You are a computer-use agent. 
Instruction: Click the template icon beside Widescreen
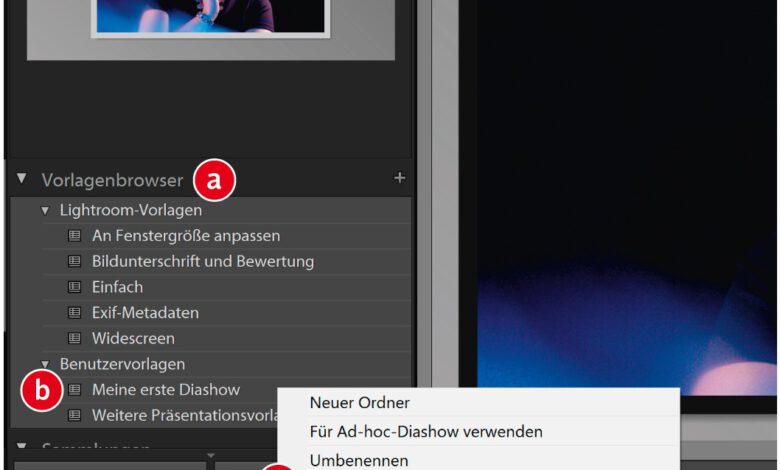pos(74,338)
